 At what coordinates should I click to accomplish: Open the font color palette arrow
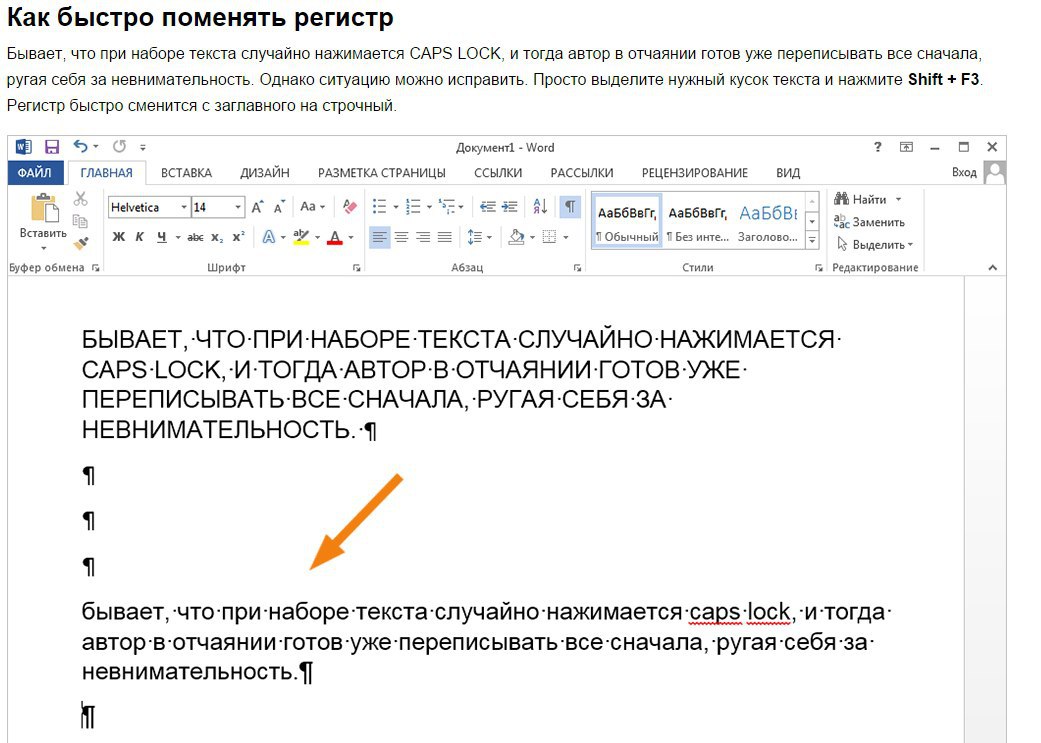click(x=351, y=237)
